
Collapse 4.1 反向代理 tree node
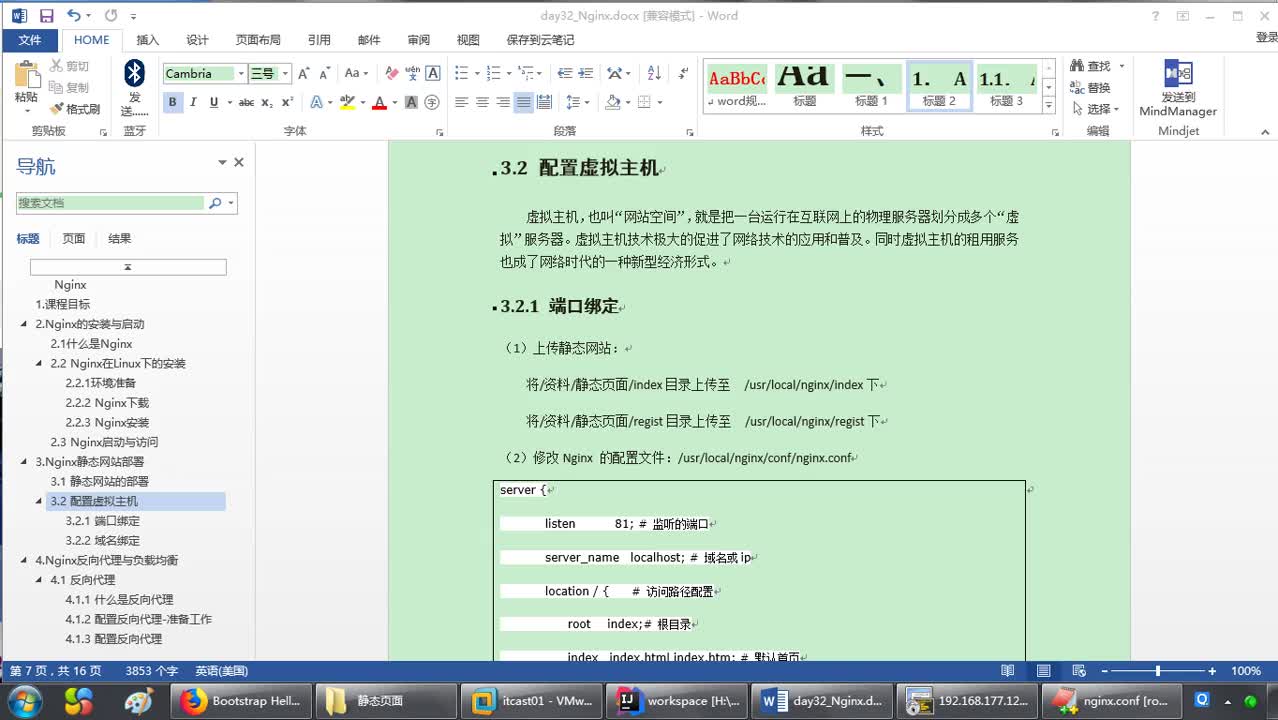[x=40, y=580]
